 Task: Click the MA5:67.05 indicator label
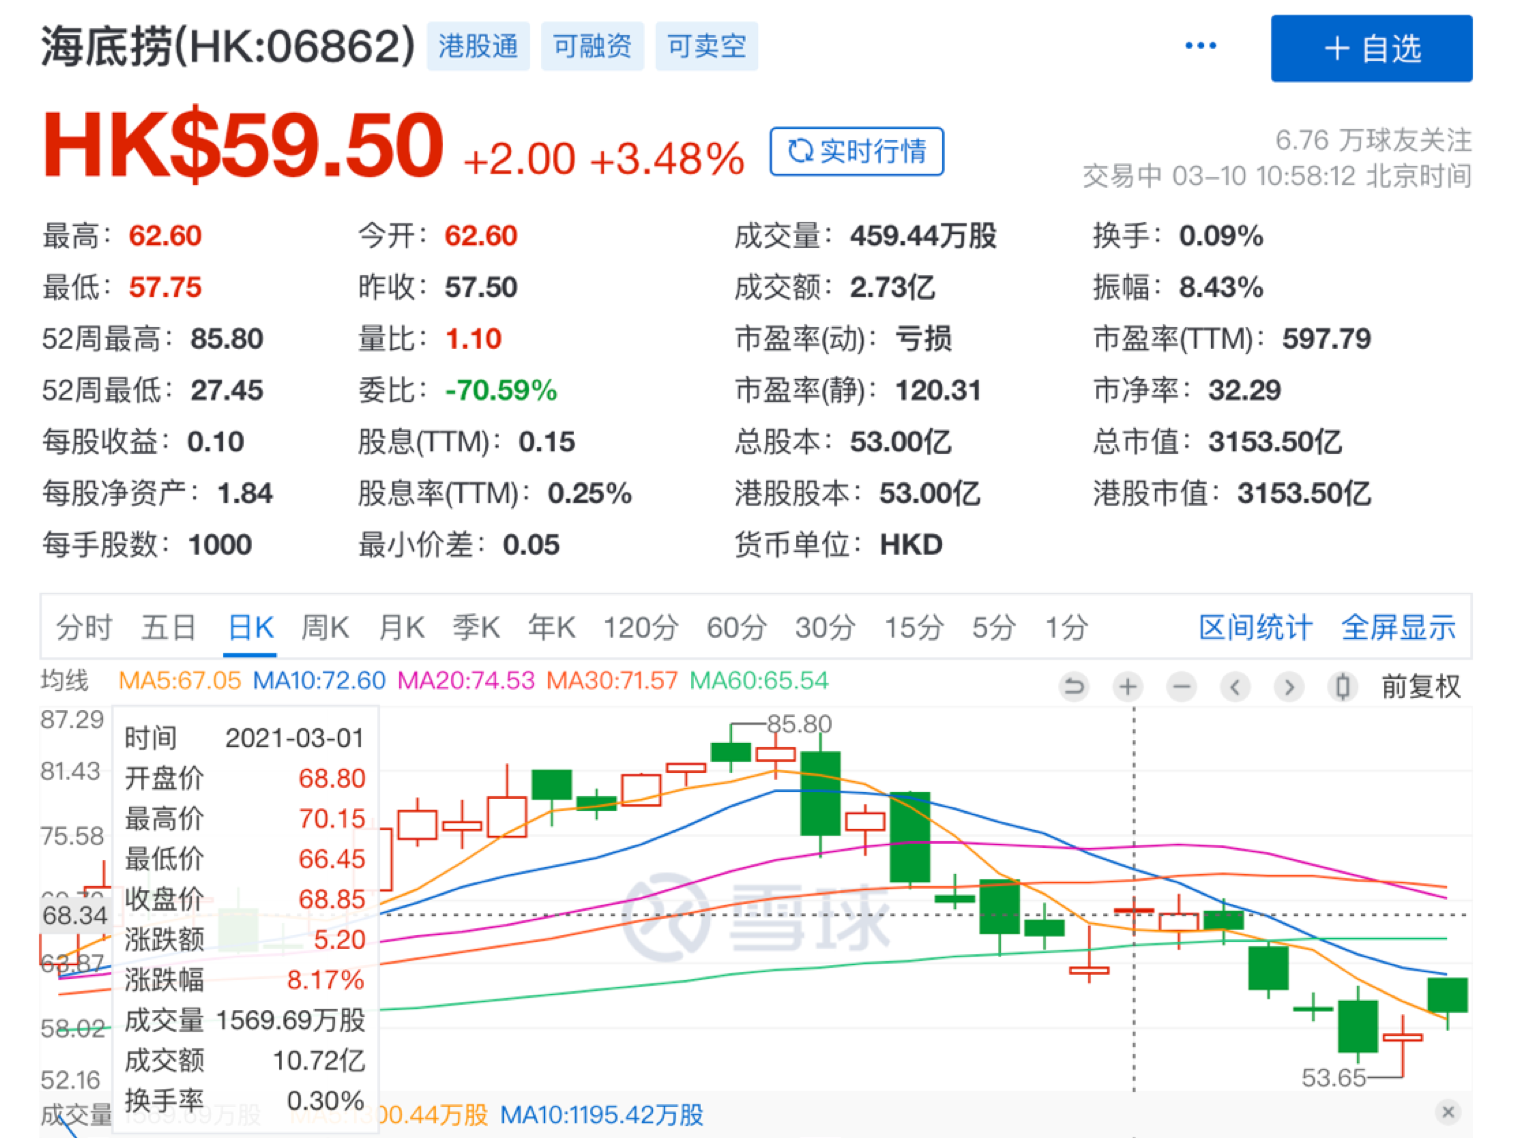tap(180, 681)
